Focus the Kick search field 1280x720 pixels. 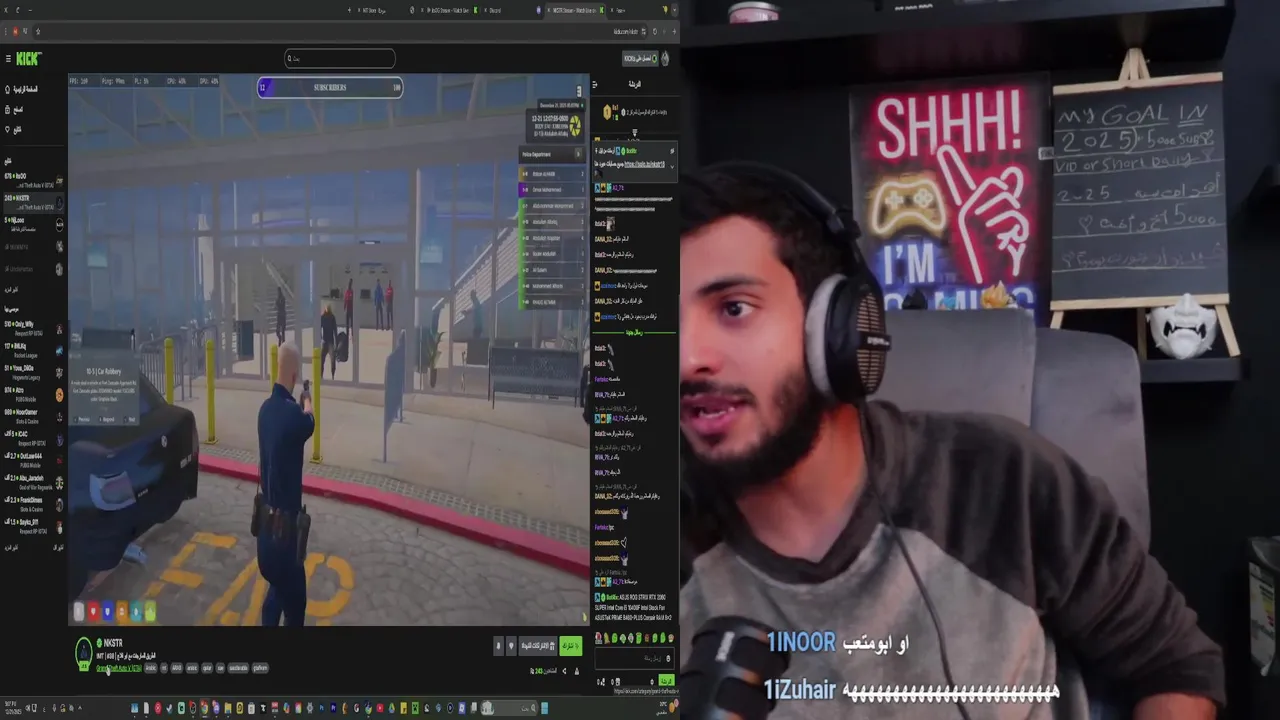[x=340, y=58]
